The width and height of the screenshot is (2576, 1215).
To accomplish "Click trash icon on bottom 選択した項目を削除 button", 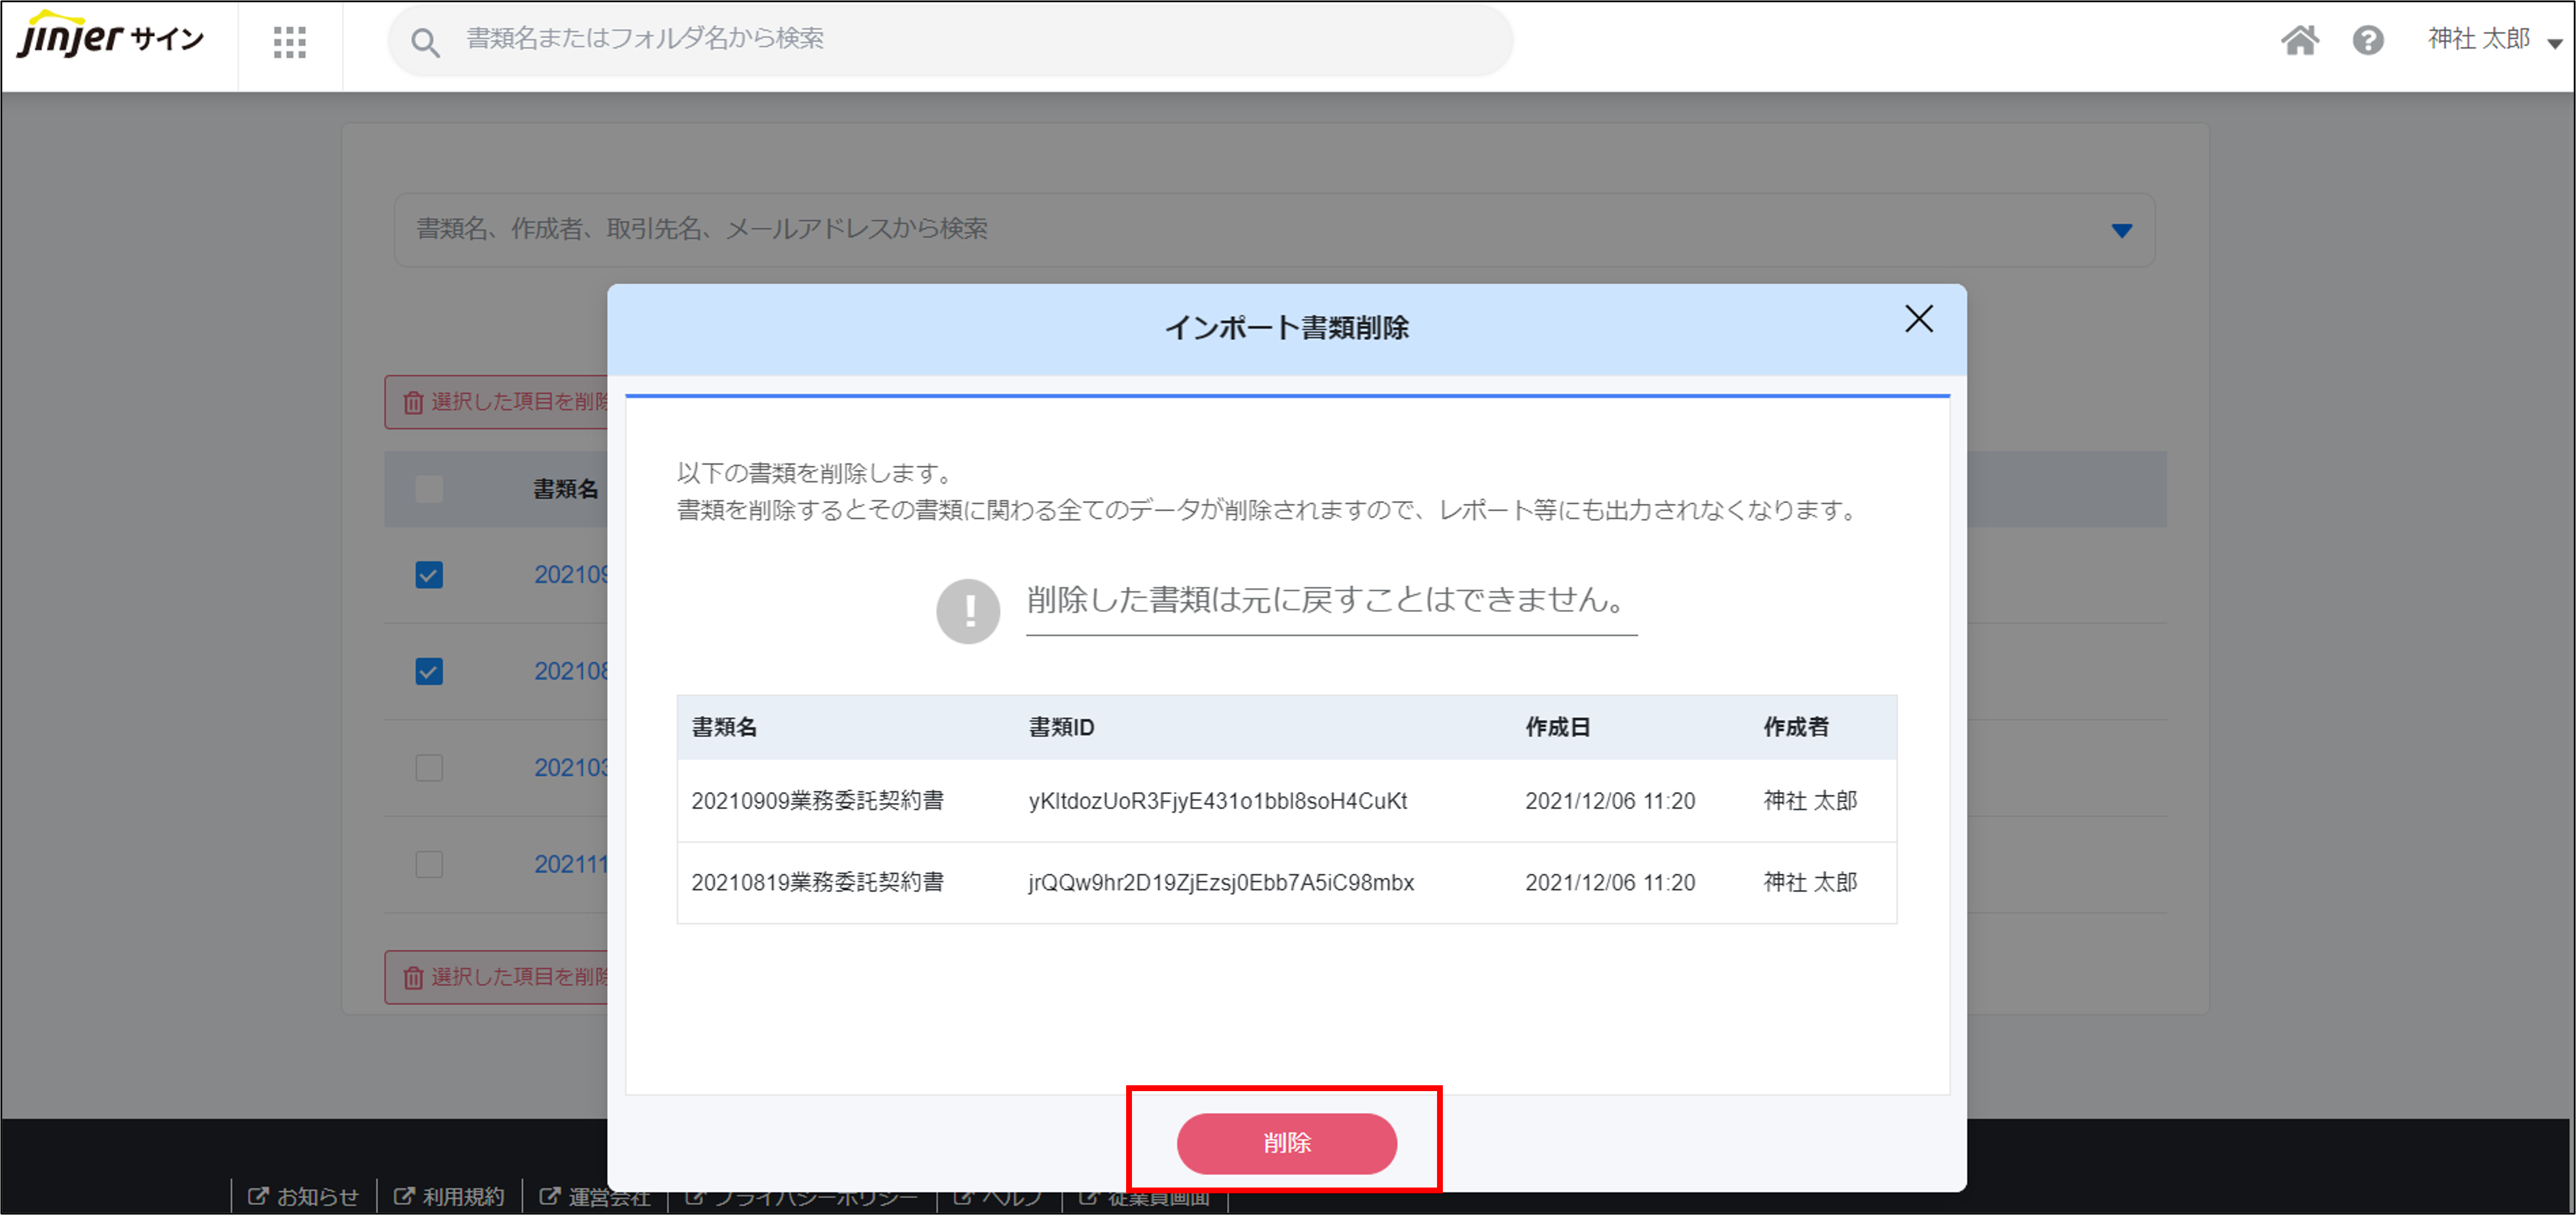I will 413,977.
